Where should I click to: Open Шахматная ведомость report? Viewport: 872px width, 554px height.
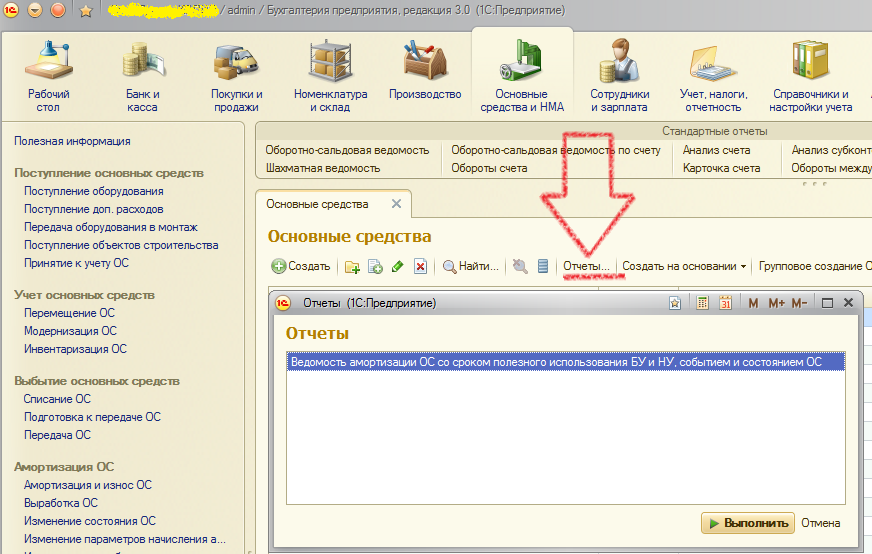[x=323, y=168]
